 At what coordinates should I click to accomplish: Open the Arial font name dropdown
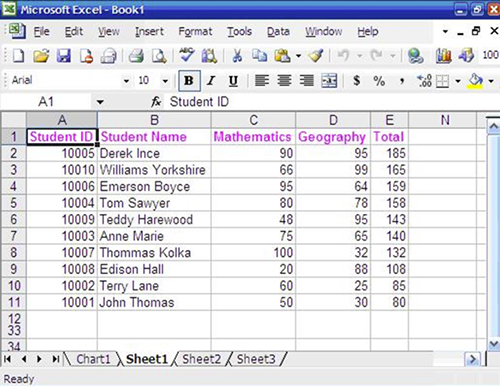[x=126, y=81]
